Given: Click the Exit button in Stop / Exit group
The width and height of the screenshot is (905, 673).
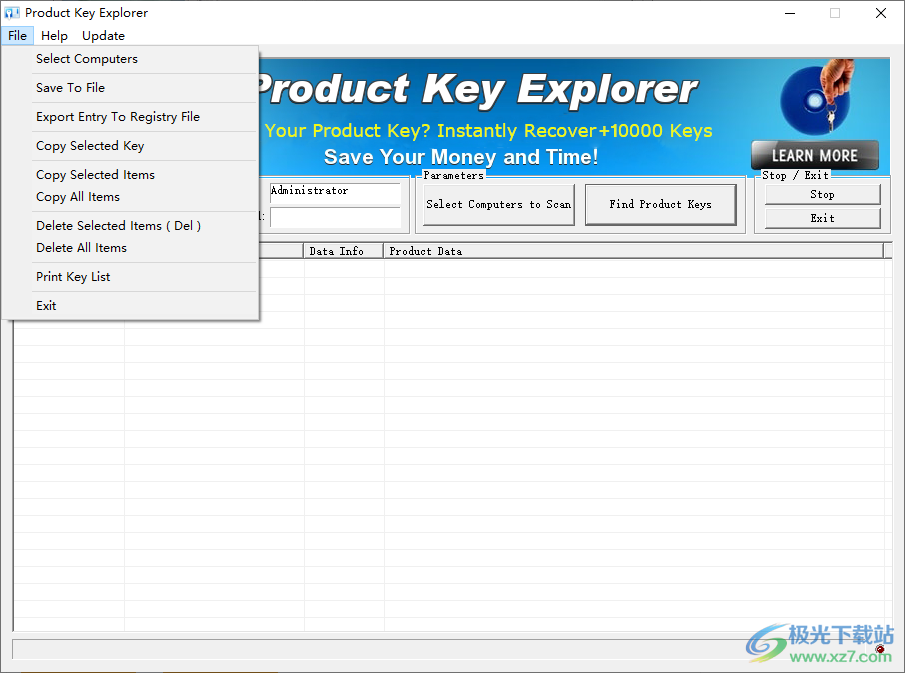Looking at the screenshot, I should pos(822,218).
